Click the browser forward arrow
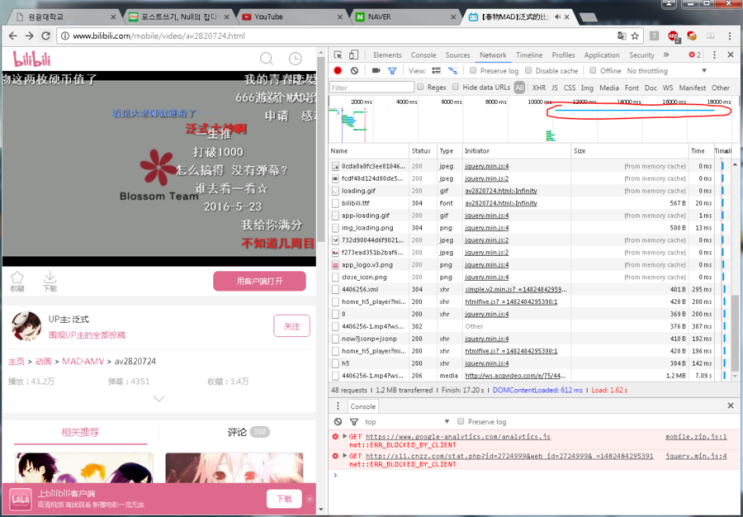The image size is (743, 517). click(29, 36)
